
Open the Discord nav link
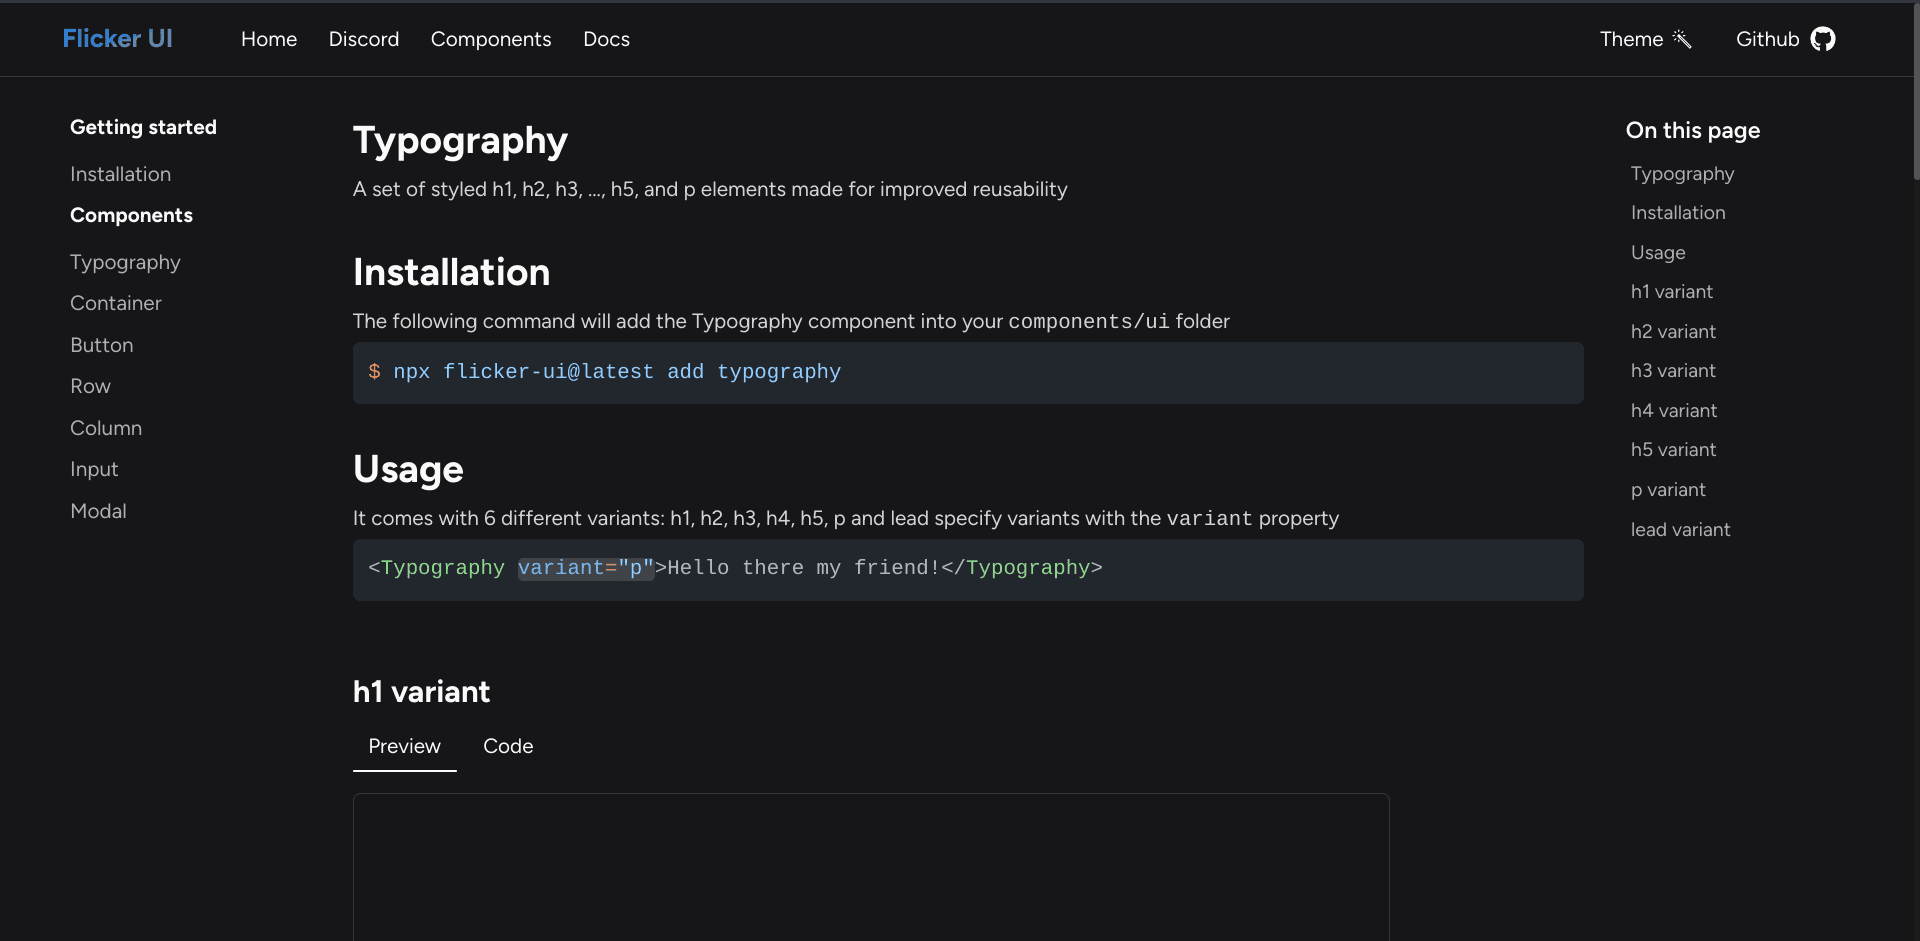(x=364, y=39)
